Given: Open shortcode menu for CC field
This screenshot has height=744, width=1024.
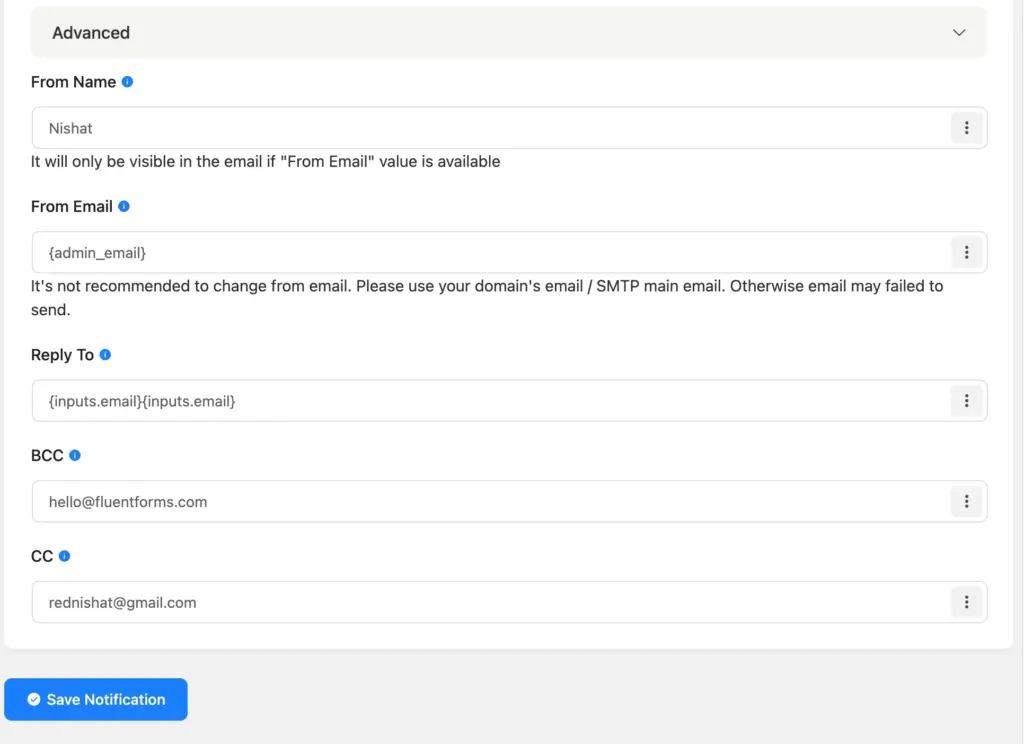Looking at the screenshot, I should click(x=966, y=602).
